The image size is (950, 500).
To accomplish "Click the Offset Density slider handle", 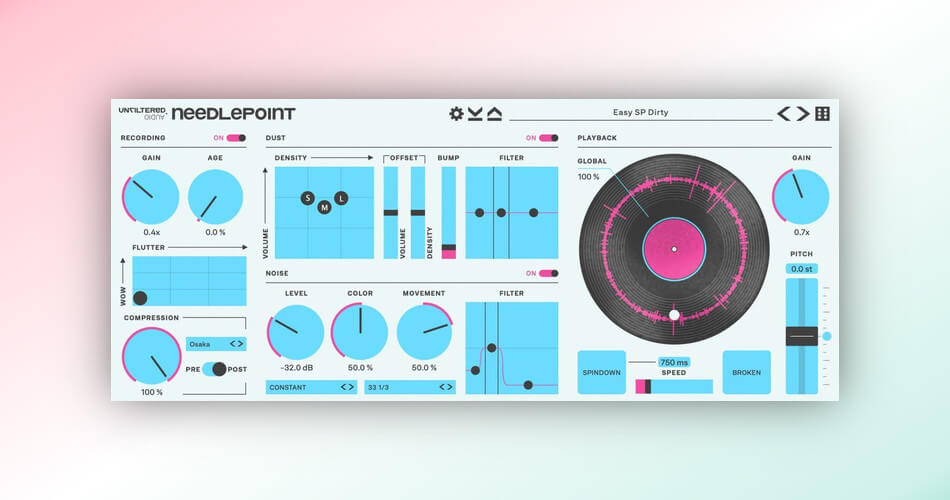I will (x=418, y=213).
